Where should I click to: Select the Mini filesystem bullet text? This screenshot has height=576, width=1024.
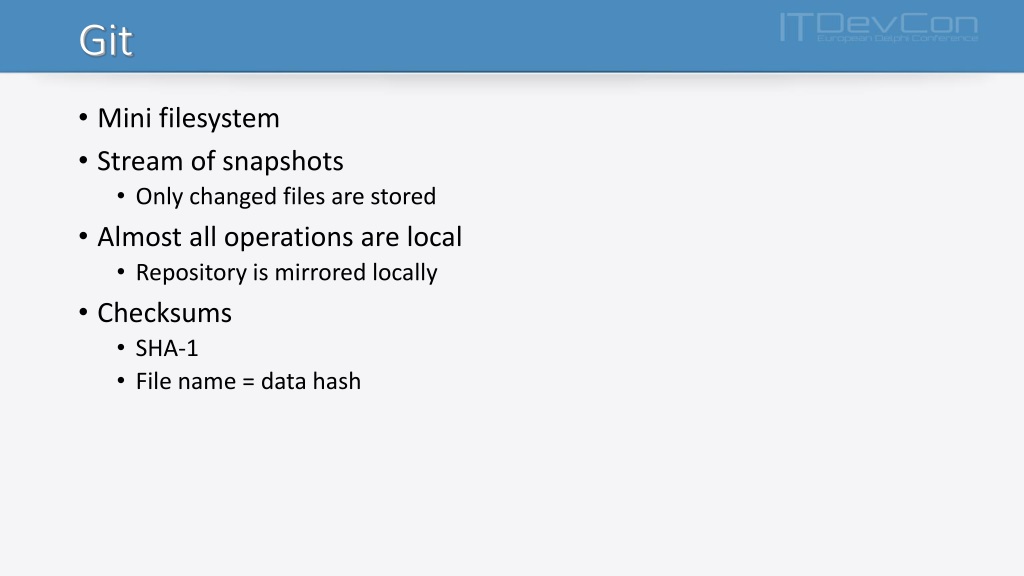pyautogui.click(x=188, y=118)
